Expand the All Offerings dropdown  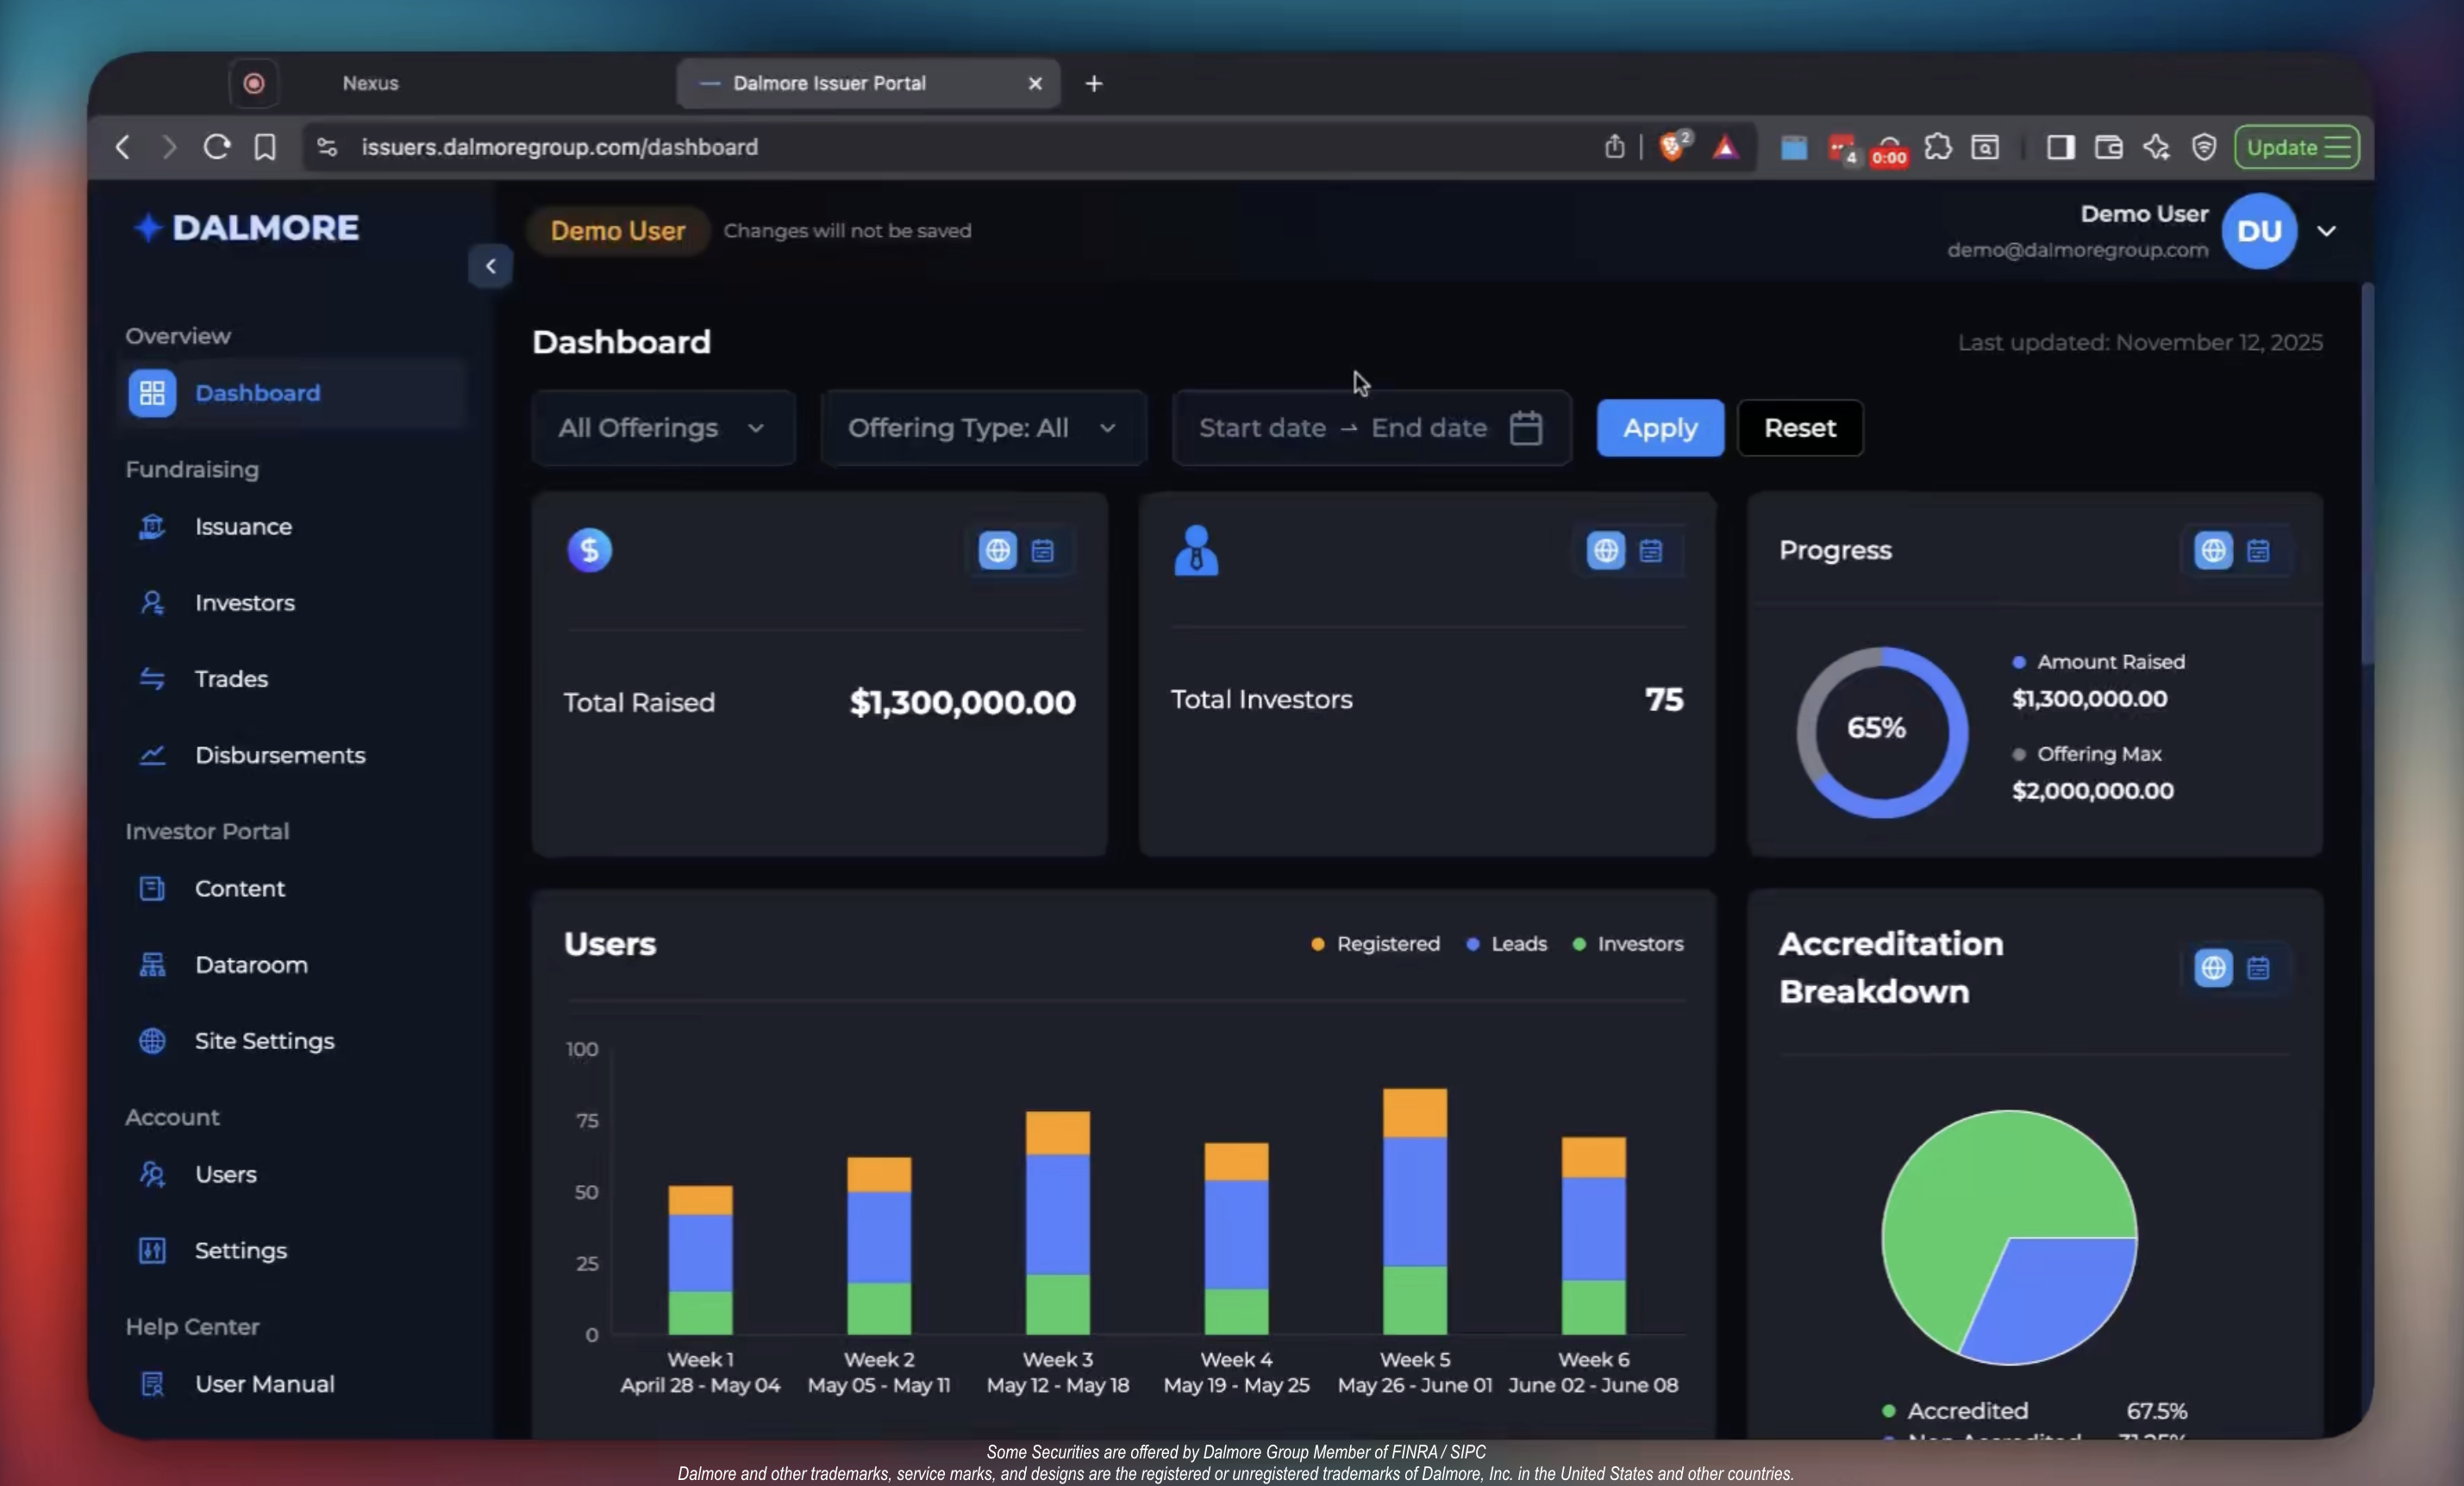662,428
